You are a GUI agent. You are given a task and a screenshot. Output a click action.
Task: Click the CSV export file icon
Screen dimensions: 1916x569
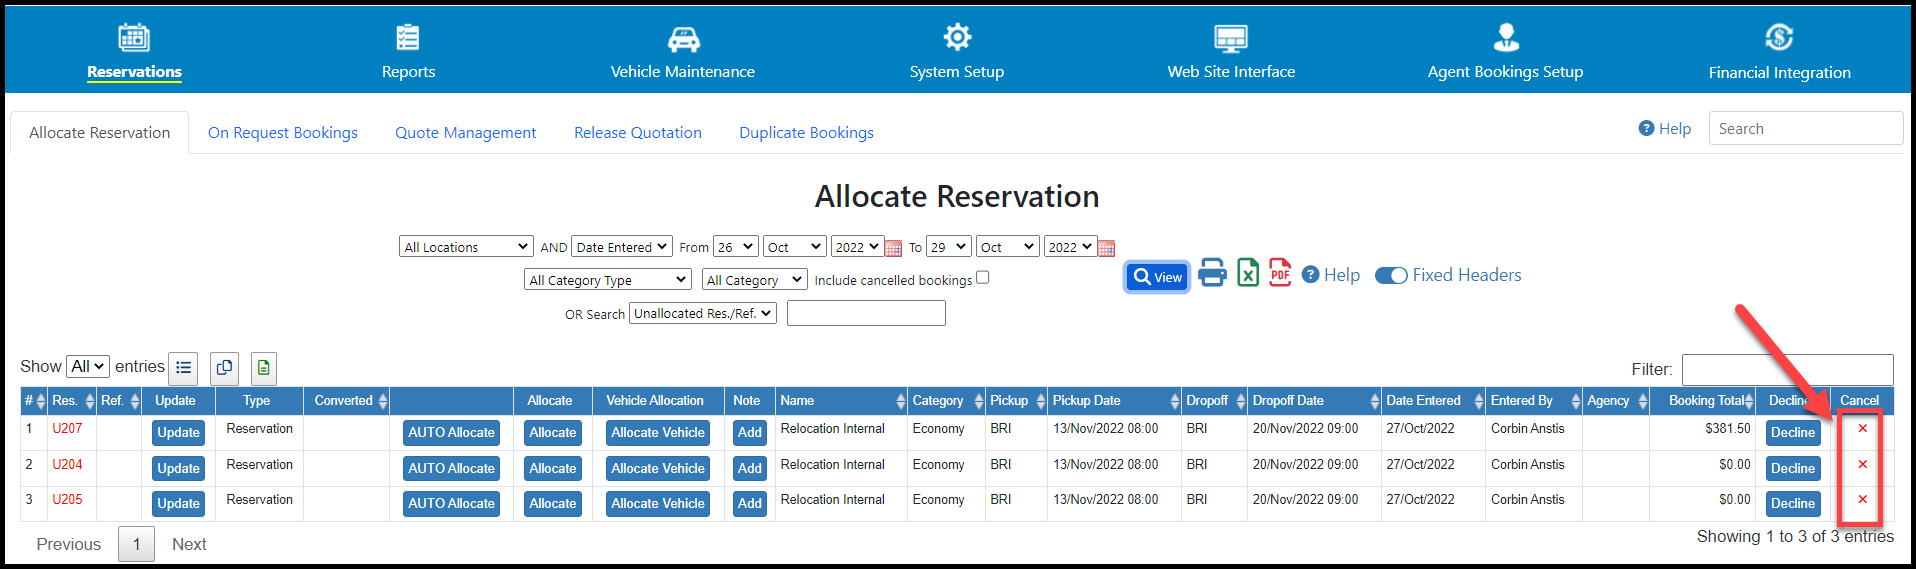[263, 368]
